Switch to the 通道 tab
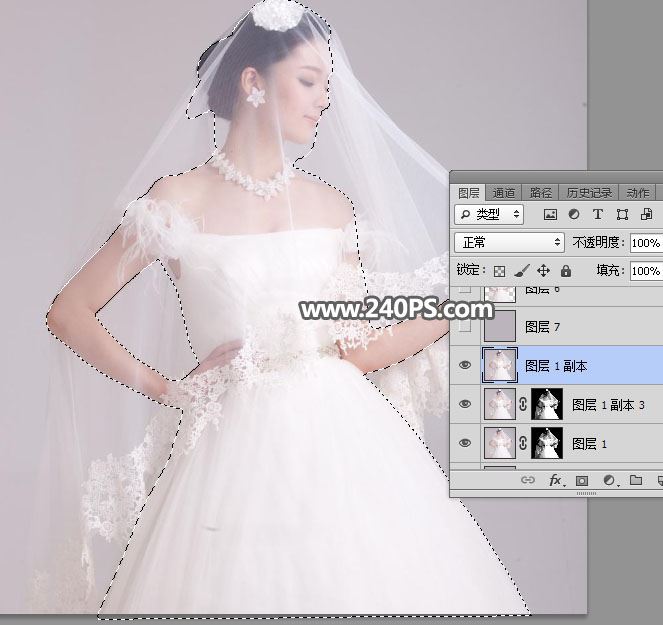This screenshot has width=663, height=625. [x=504, y=193]
